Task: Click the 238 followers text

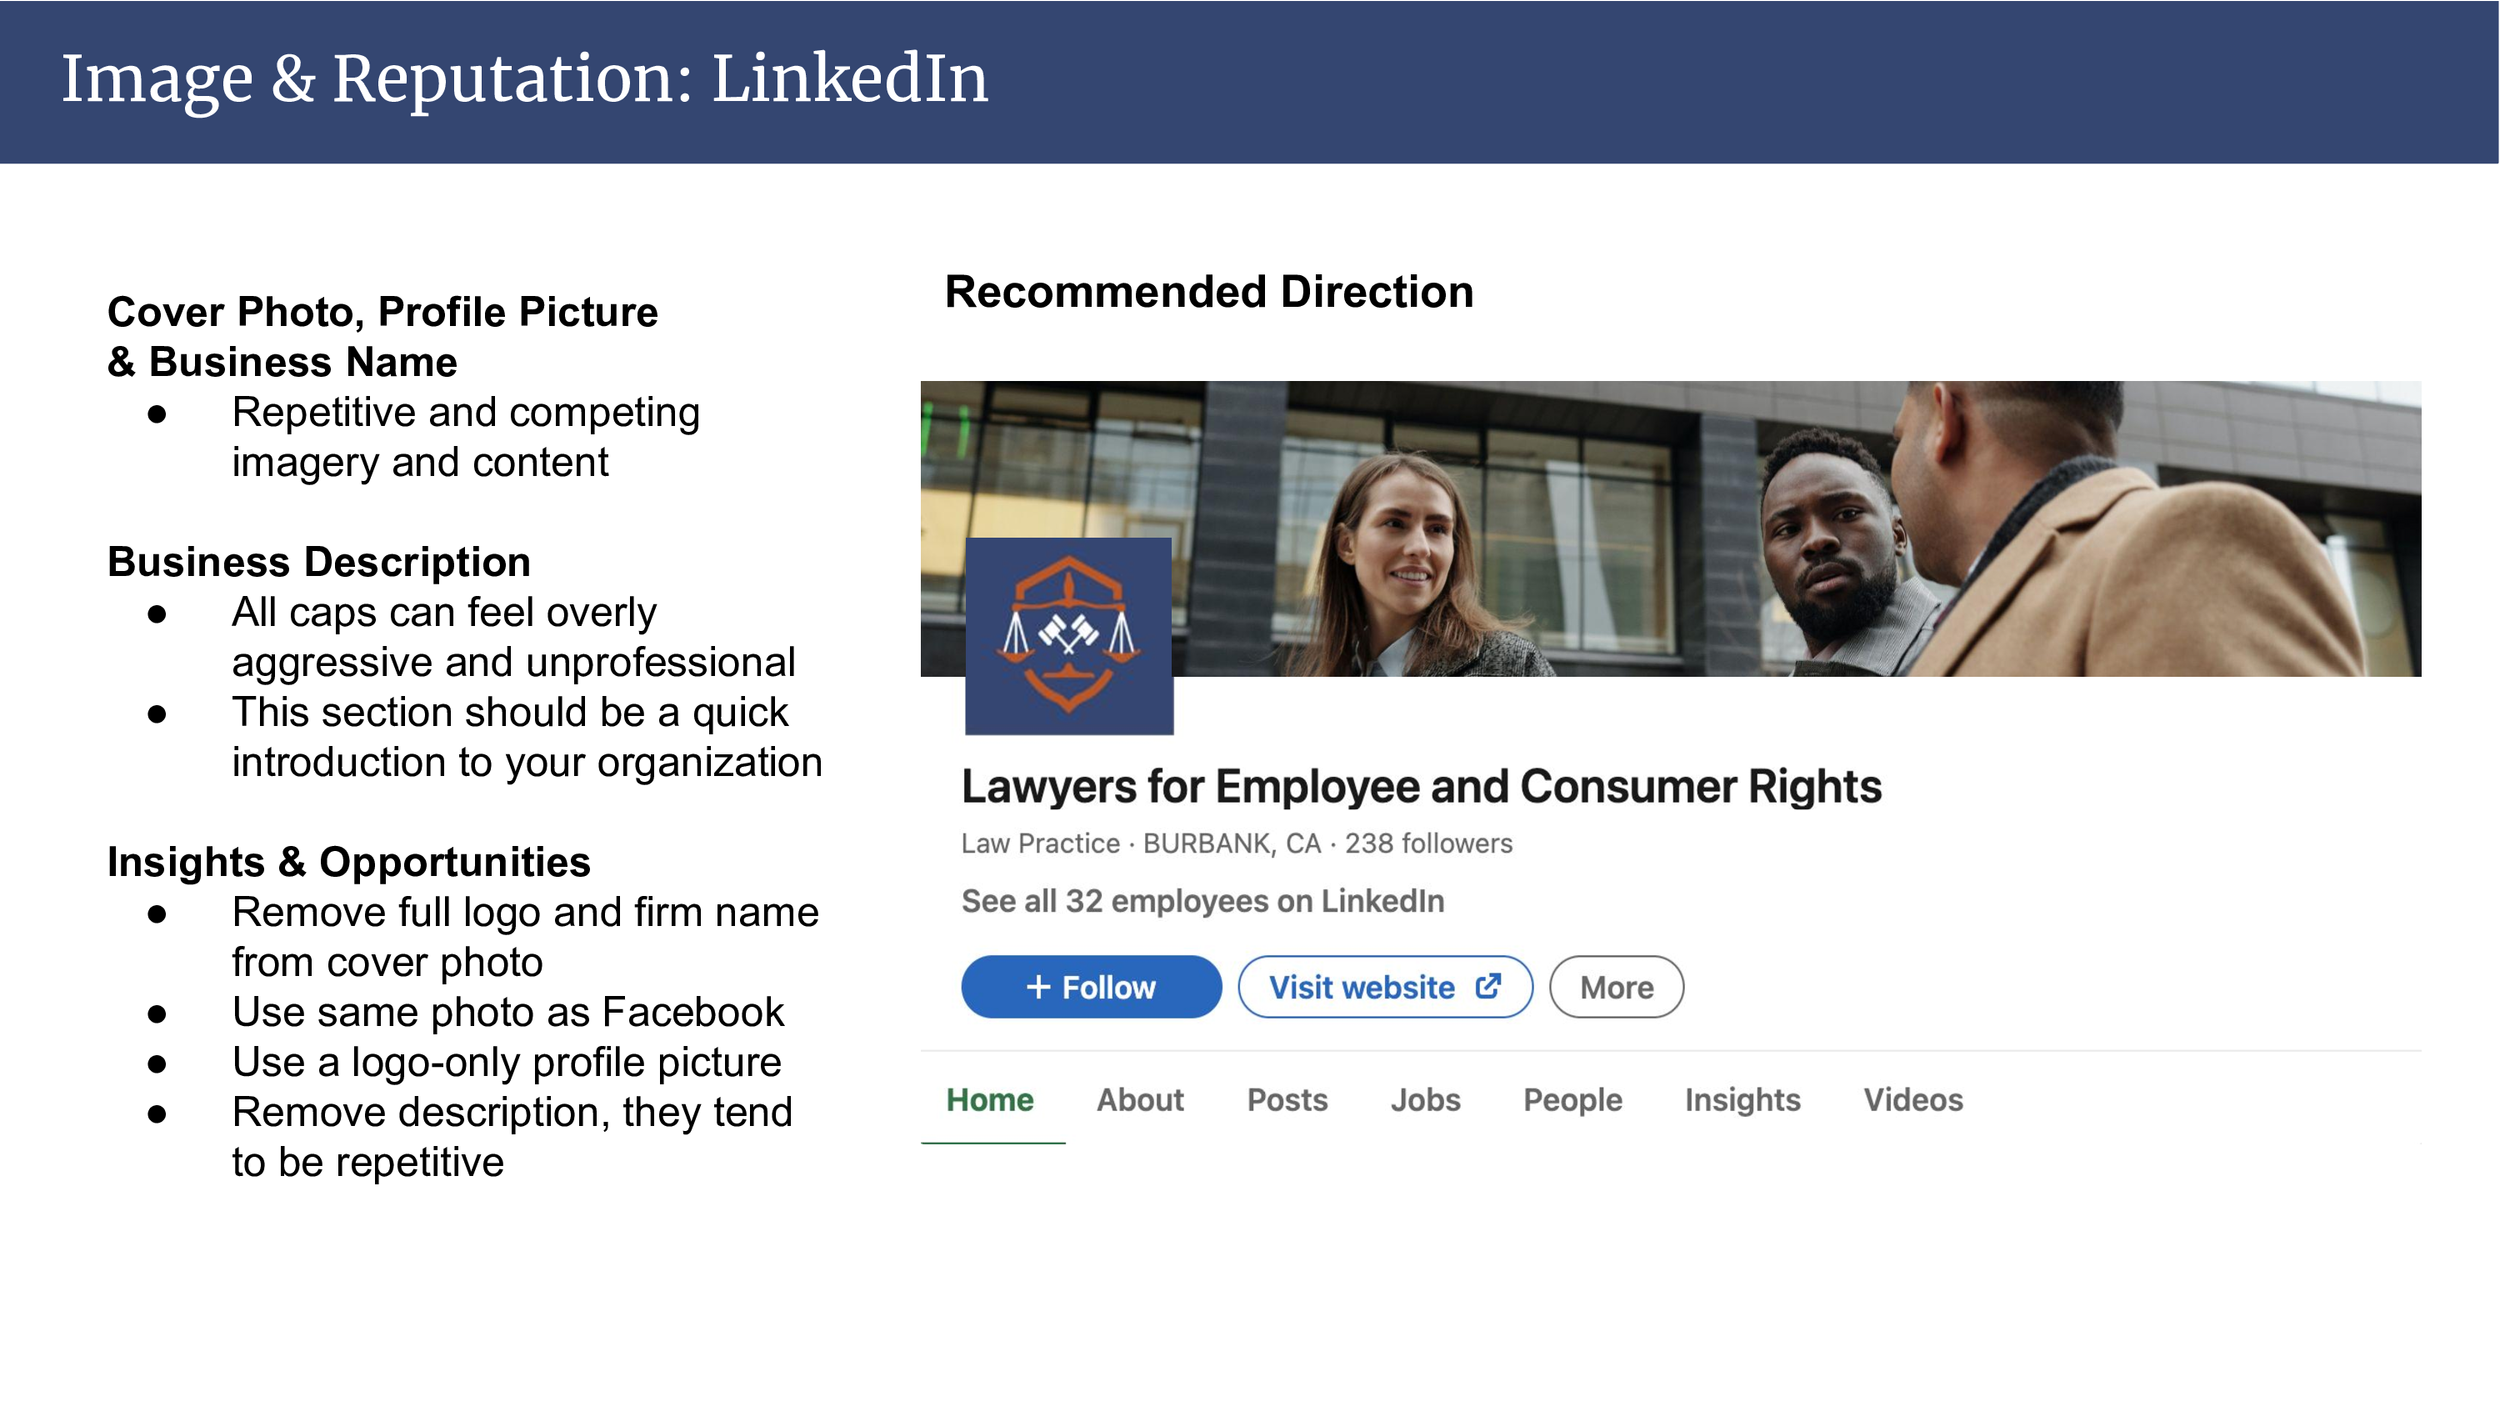Action: [x=1427, y=843]
